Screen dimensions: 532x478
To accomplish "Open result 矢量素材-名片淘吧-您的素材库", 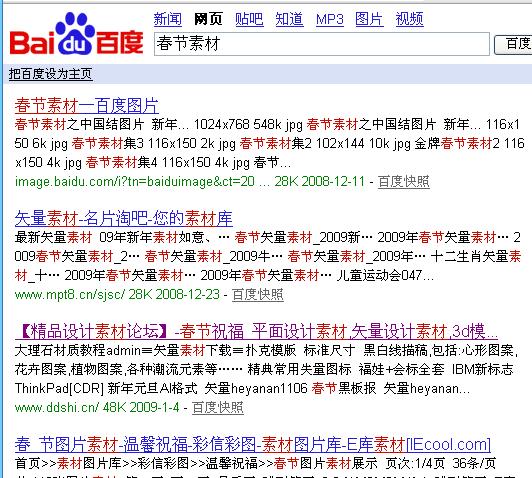I will (124, 218).
